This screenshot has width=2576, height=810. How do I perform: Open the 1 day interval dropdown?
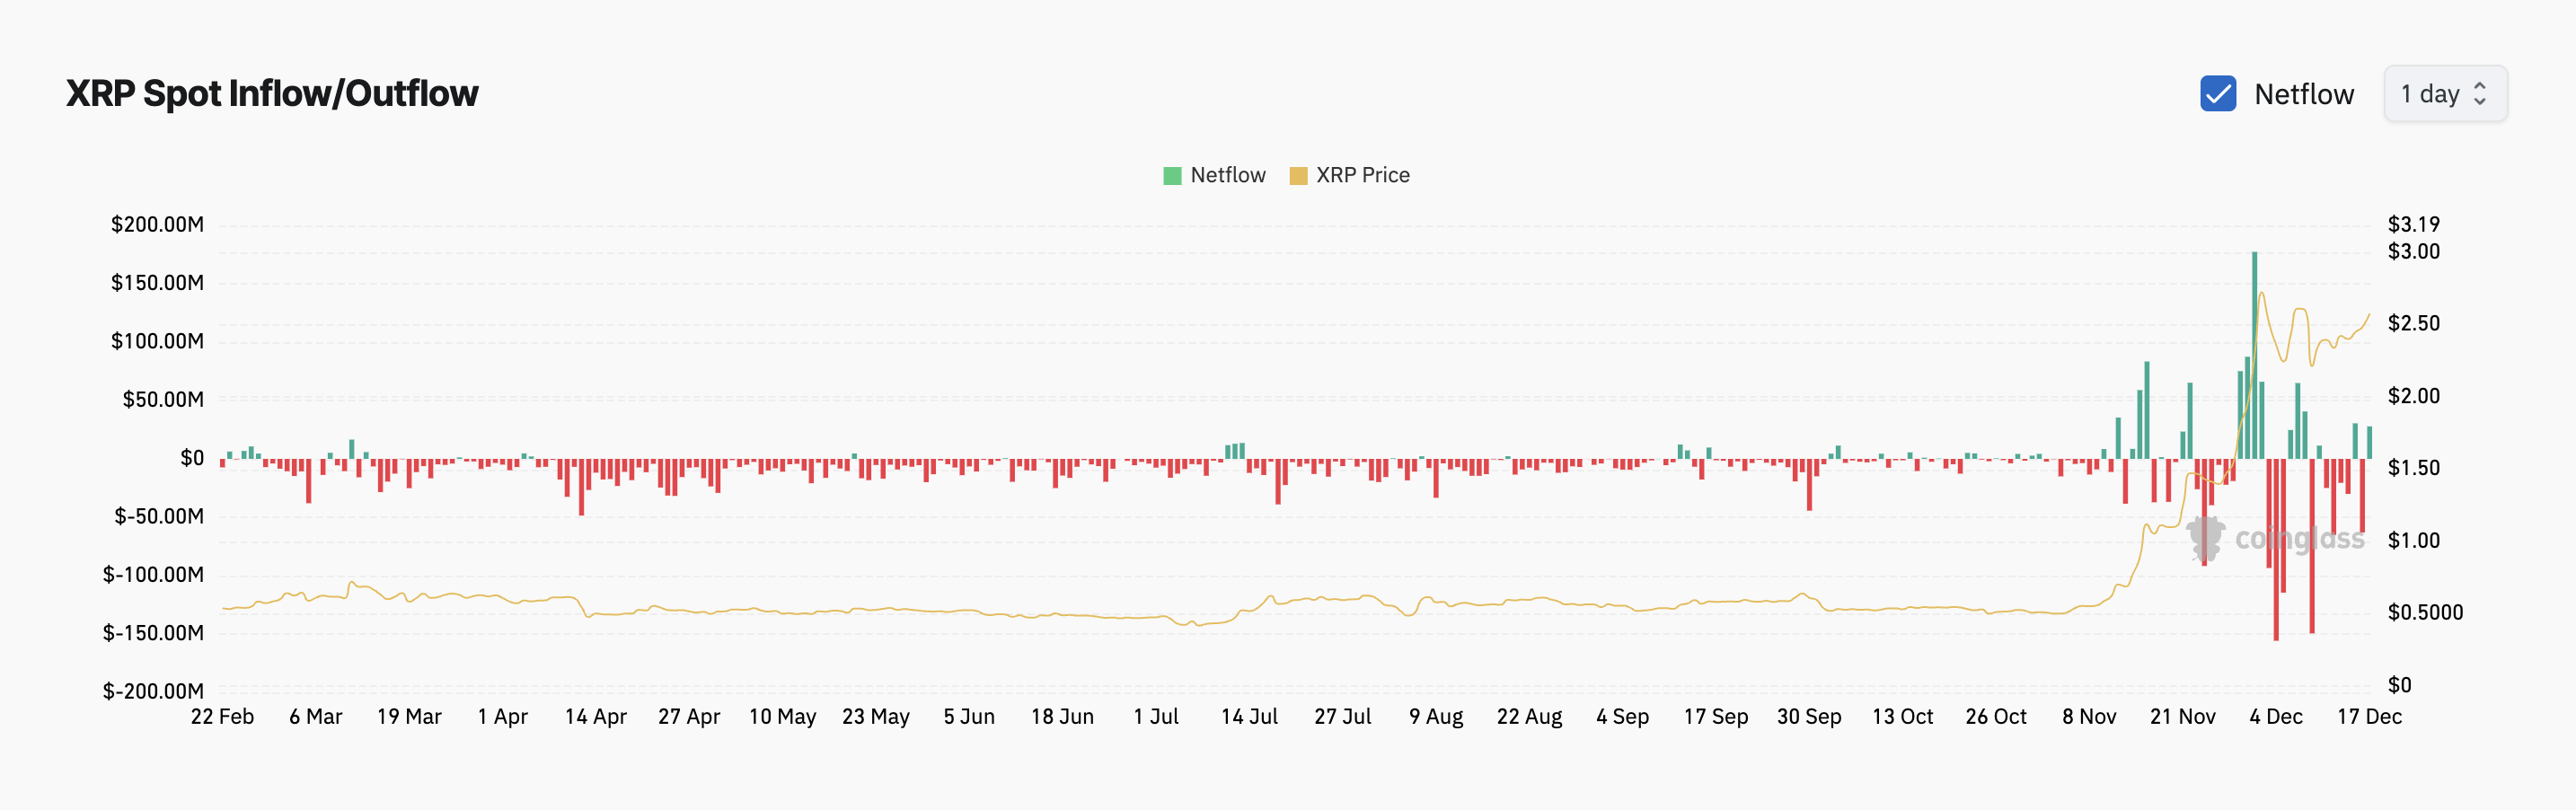click(x=2444, y=94)
